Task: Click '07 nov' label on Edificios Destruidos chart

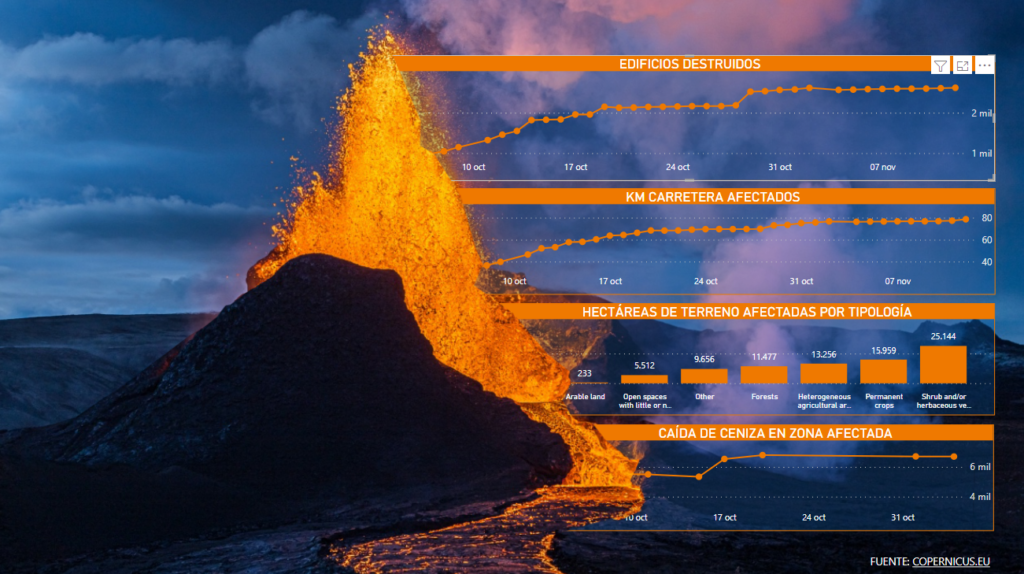Action: tap(882, 167)
